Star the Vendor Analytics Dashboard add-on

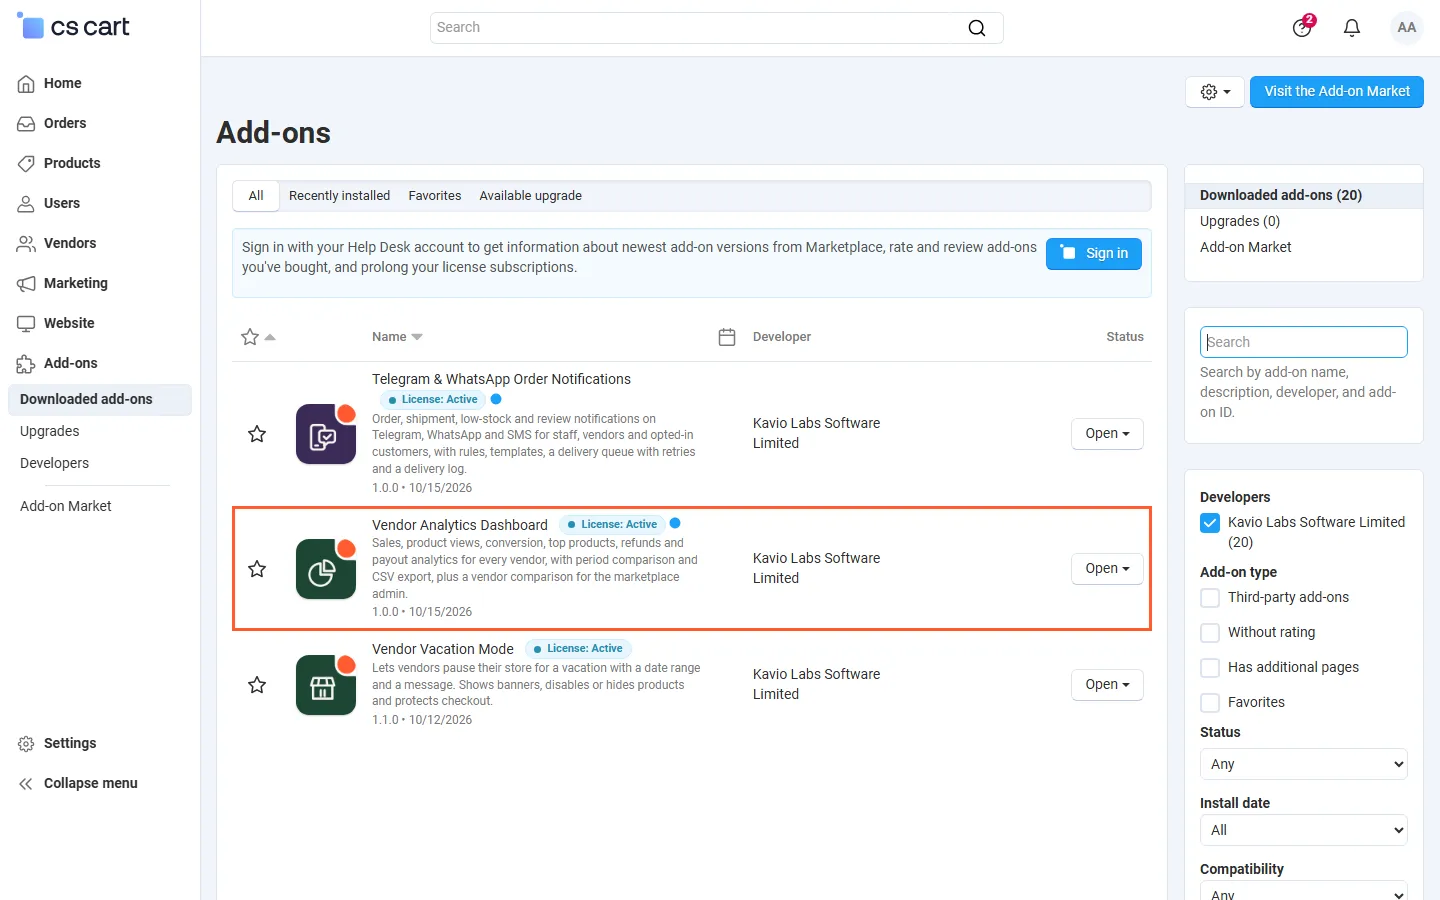[x=257, y=569]
